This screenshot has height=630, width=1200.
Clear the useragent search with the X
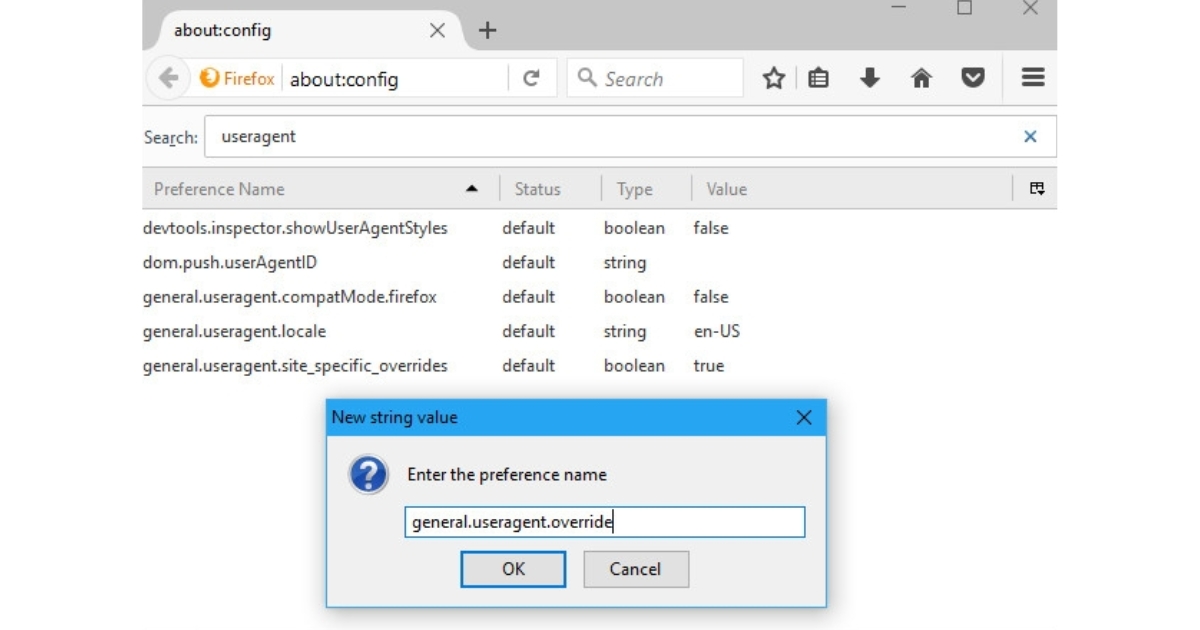coord(1031,136)
